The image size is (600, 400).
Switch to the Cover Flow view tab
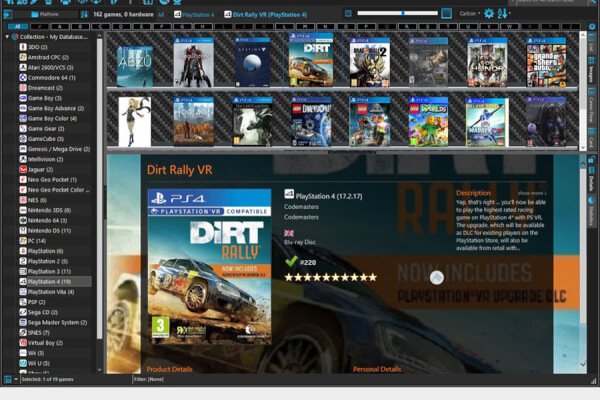click(x=591, y=103)
